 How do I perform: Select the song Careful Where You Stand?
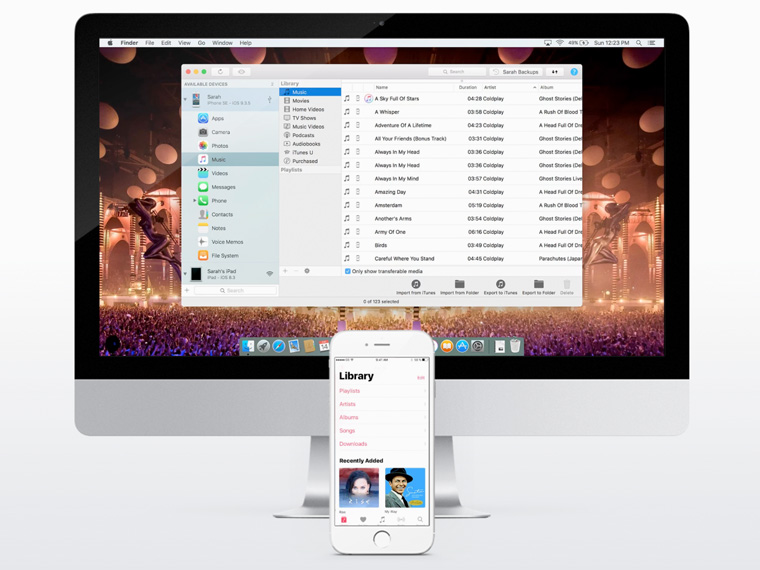[463, 258]
